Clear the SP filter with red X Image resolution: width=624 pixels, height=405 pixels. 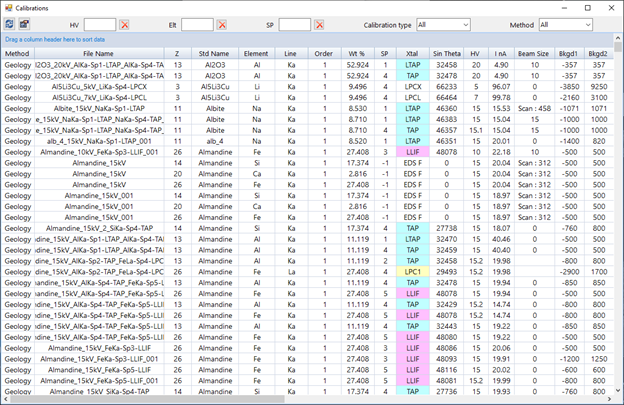click(319, 25)
